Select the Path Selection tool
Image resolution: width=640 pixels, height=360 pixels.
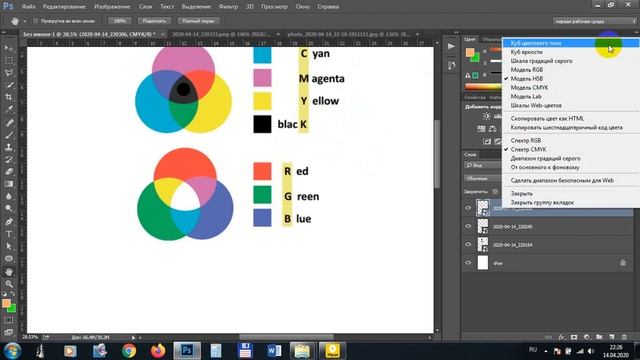(x=9, y=246)
